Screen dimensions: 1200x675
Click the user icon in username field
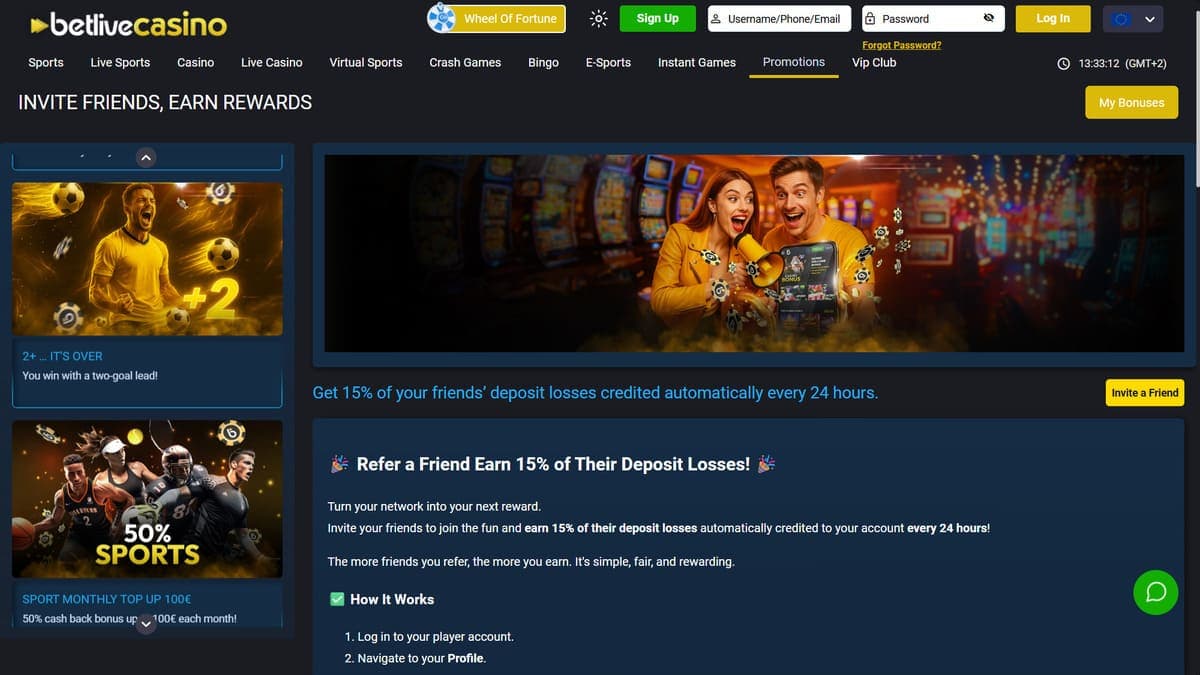(716, 18)
